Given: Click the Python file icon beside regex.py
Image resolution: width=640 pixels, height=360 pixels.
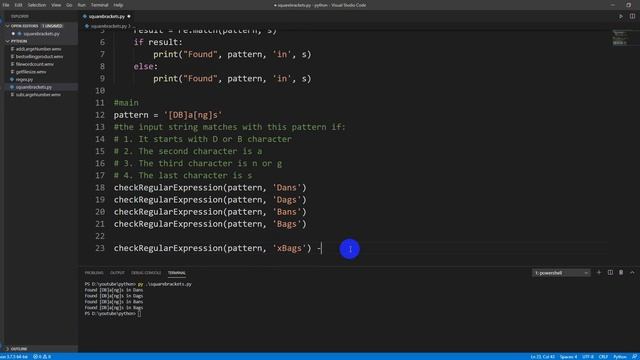Looking at the screenshot, I should [12, 80].
